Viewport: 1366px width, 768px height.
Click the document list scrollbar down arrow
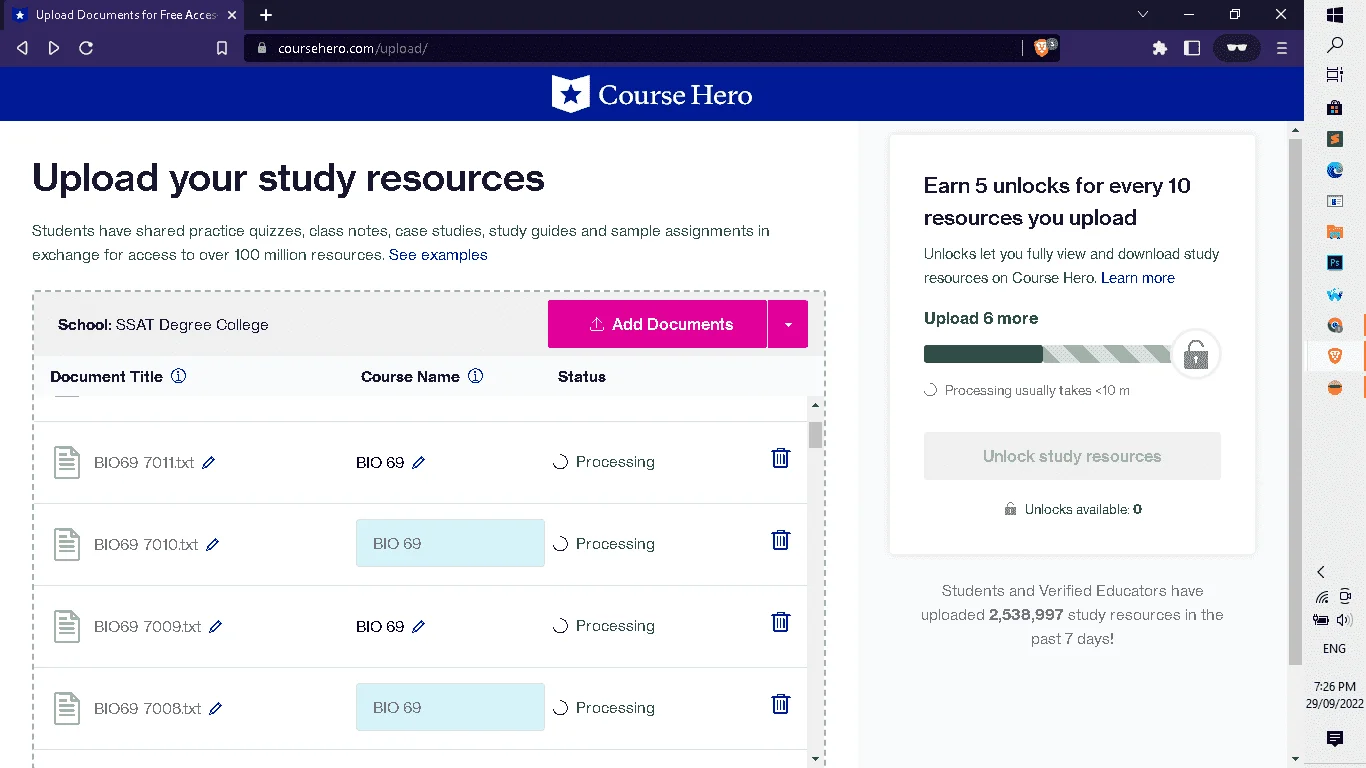click(816, 759)
